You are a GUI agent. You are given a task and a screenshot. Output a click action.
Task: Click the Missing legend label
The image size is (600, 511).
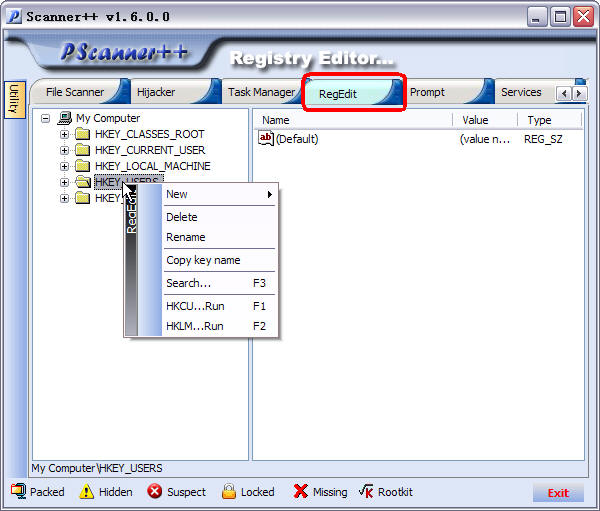coord(330,492)
